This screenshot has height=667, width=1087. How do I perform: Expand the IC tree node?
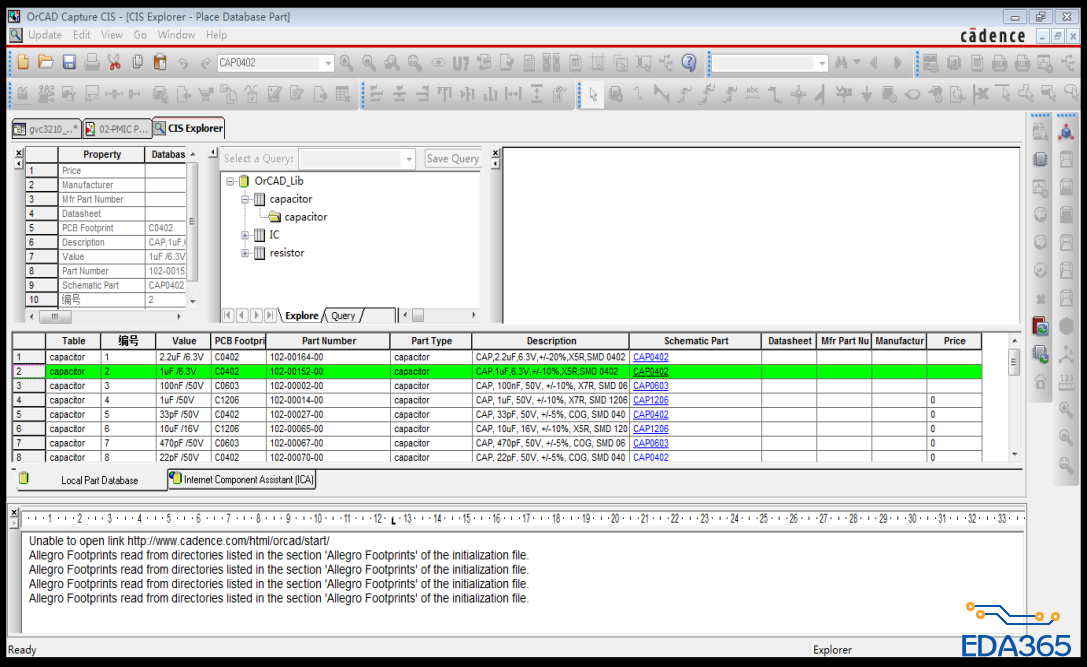click(x=245, y=235)
